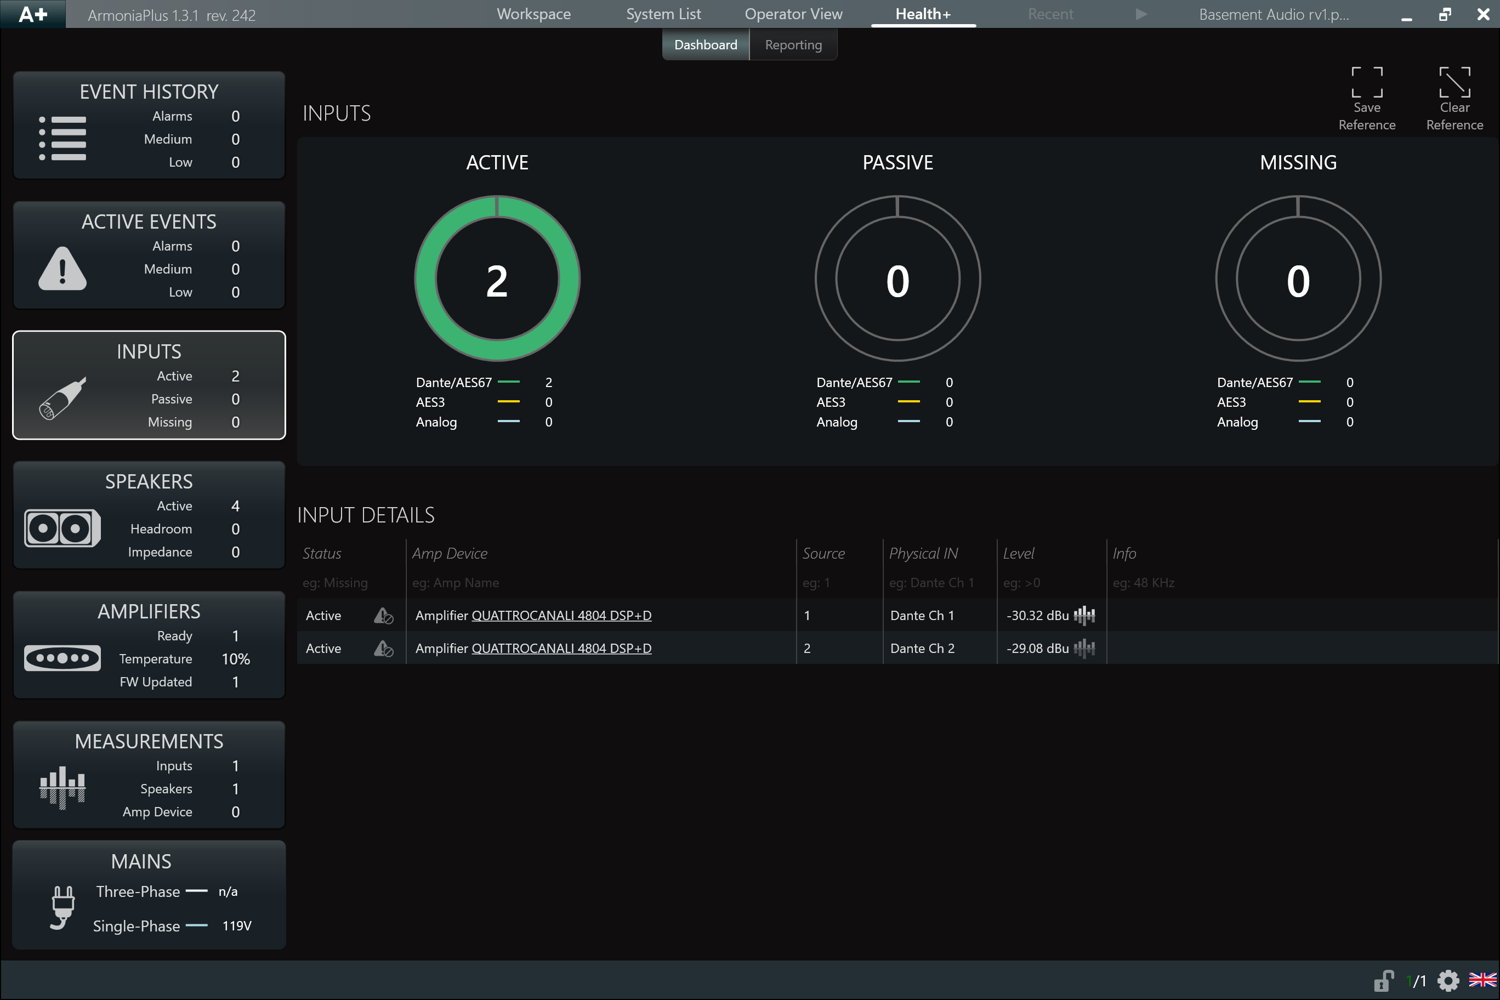This screenshot has height=1000, width=1500.
Task: Select the Active Events card
Action: pyautogui.click(x=149, y=255)
